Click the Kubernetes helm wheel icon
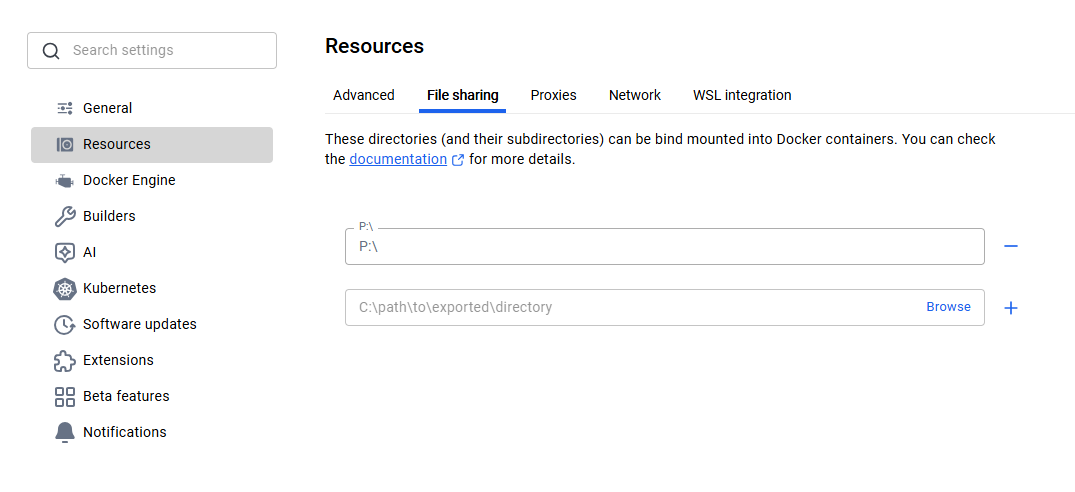Screen dimensions: 1075x492 click(x=64, y=288)
